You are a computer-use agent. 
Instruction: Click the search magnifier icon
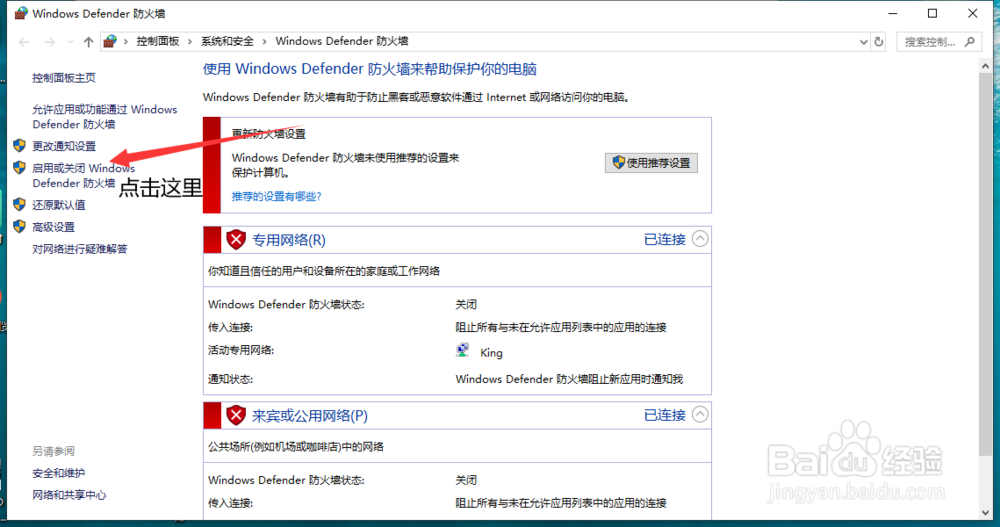[970, 42]
